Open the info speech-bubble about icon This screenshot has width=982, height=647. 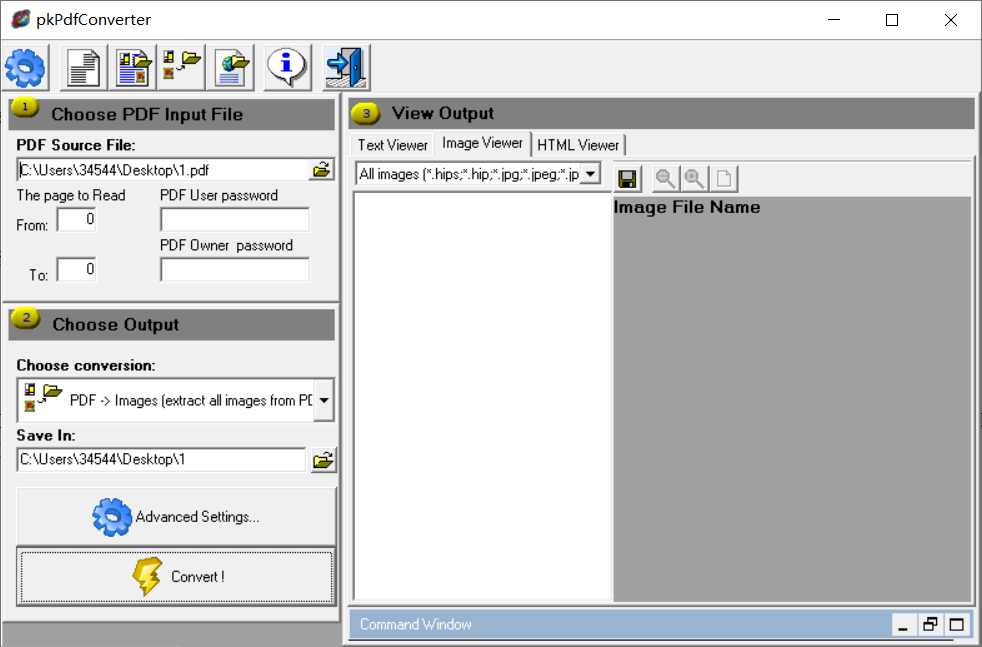[287, 68]
